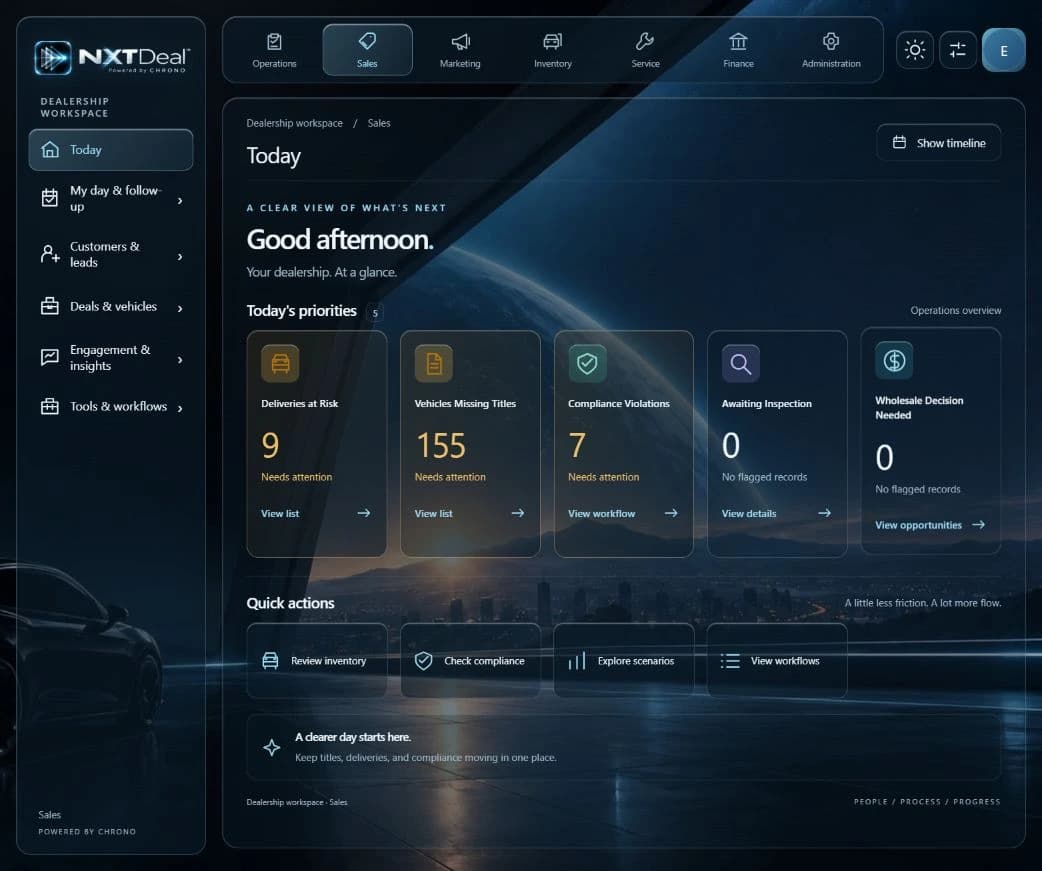Click the Engagement & insights chart icon
This screenshot has width=1042, height=871.
pyautogui.click(x=50, y=357)
